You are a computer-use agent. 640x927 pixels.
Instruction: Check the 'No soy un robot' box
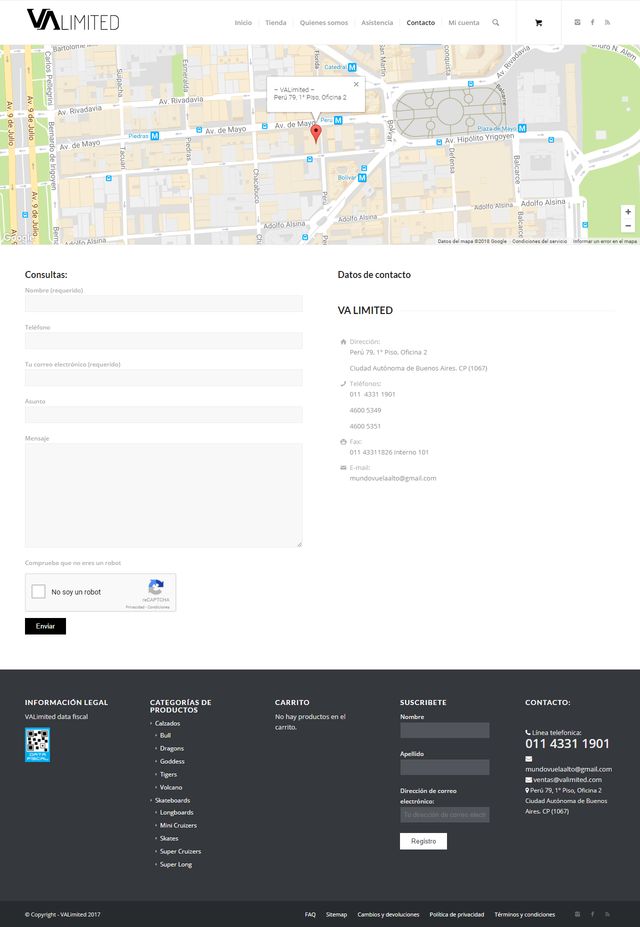click(x=38, y=591)
